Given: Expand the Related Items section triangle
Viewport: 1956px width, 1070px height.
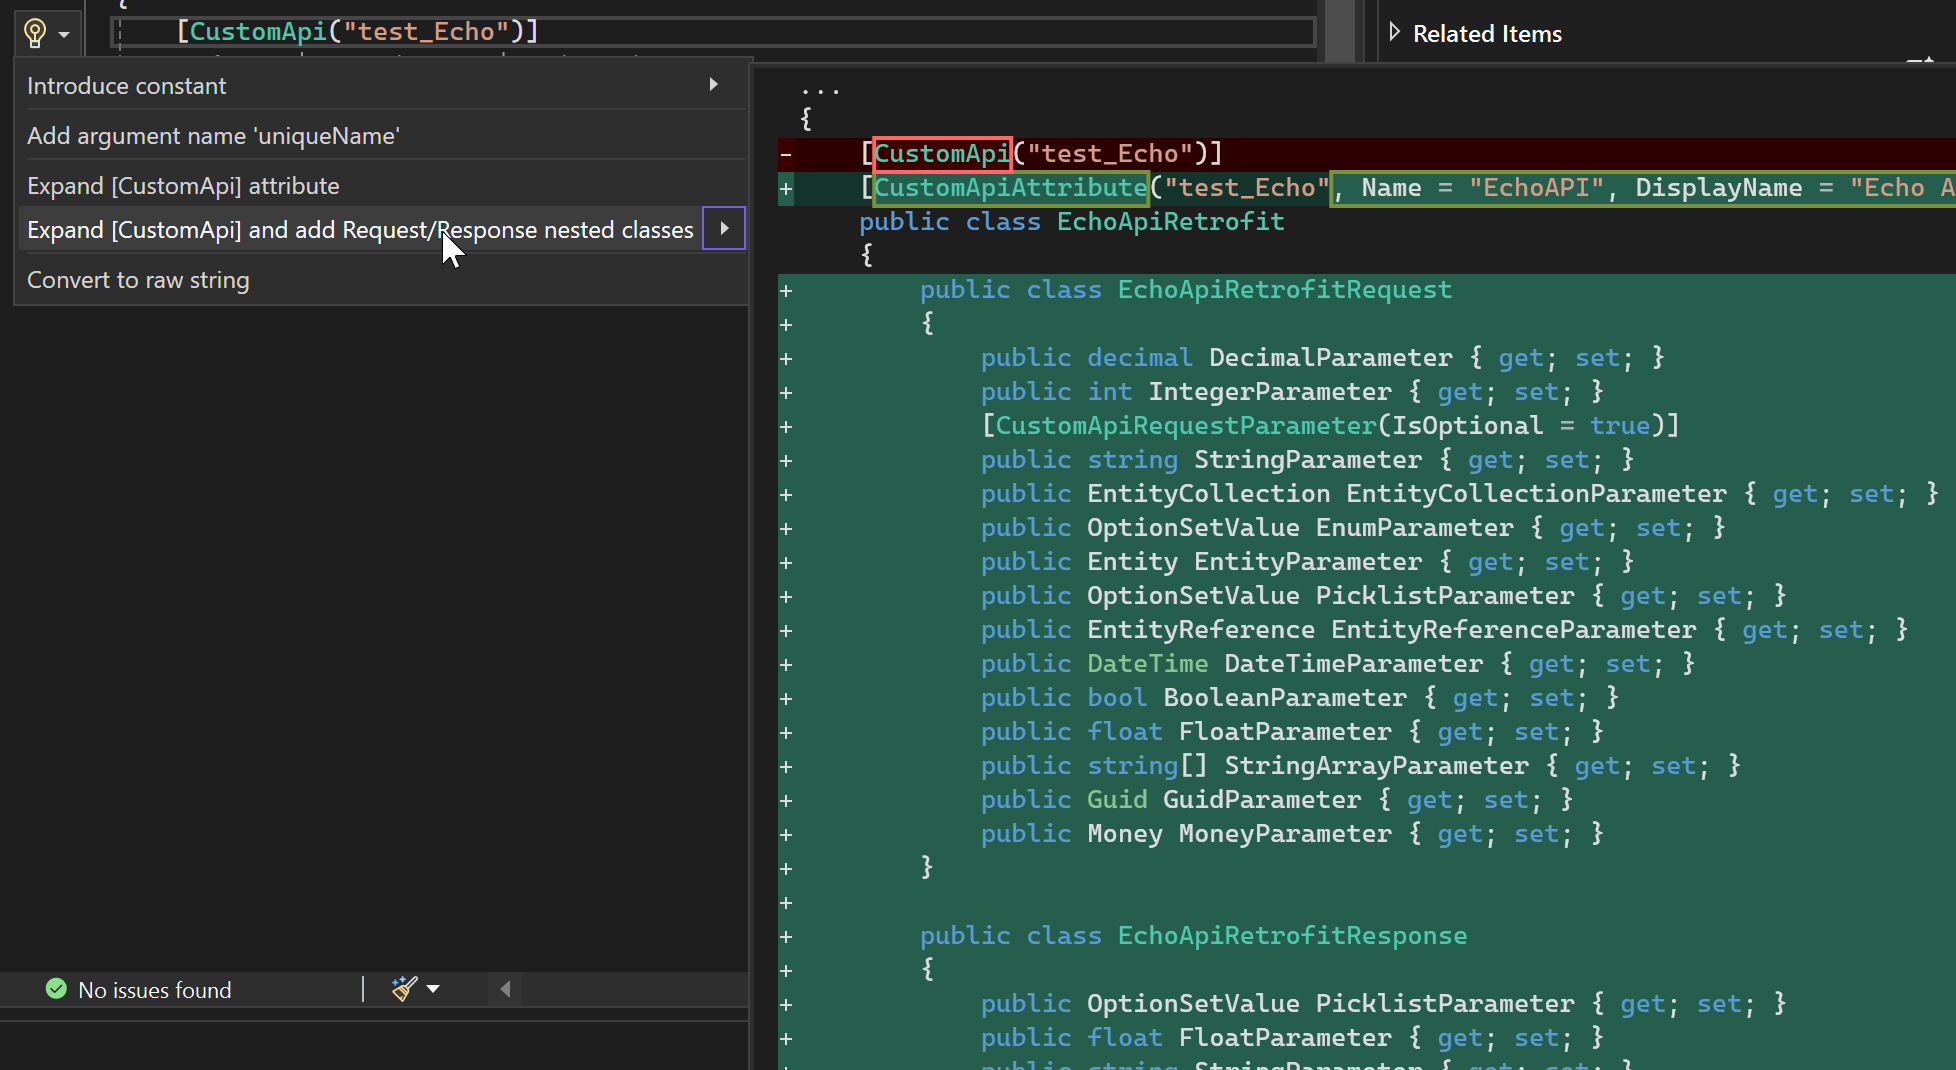Looking at the screenshot, I should pos(1394,33).
